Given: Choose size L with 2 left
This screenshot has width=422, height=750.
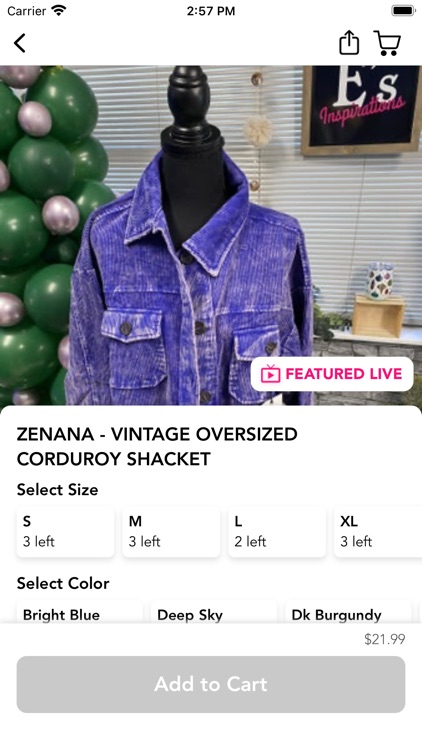Looking at the screenshot, I should point(277,531).
